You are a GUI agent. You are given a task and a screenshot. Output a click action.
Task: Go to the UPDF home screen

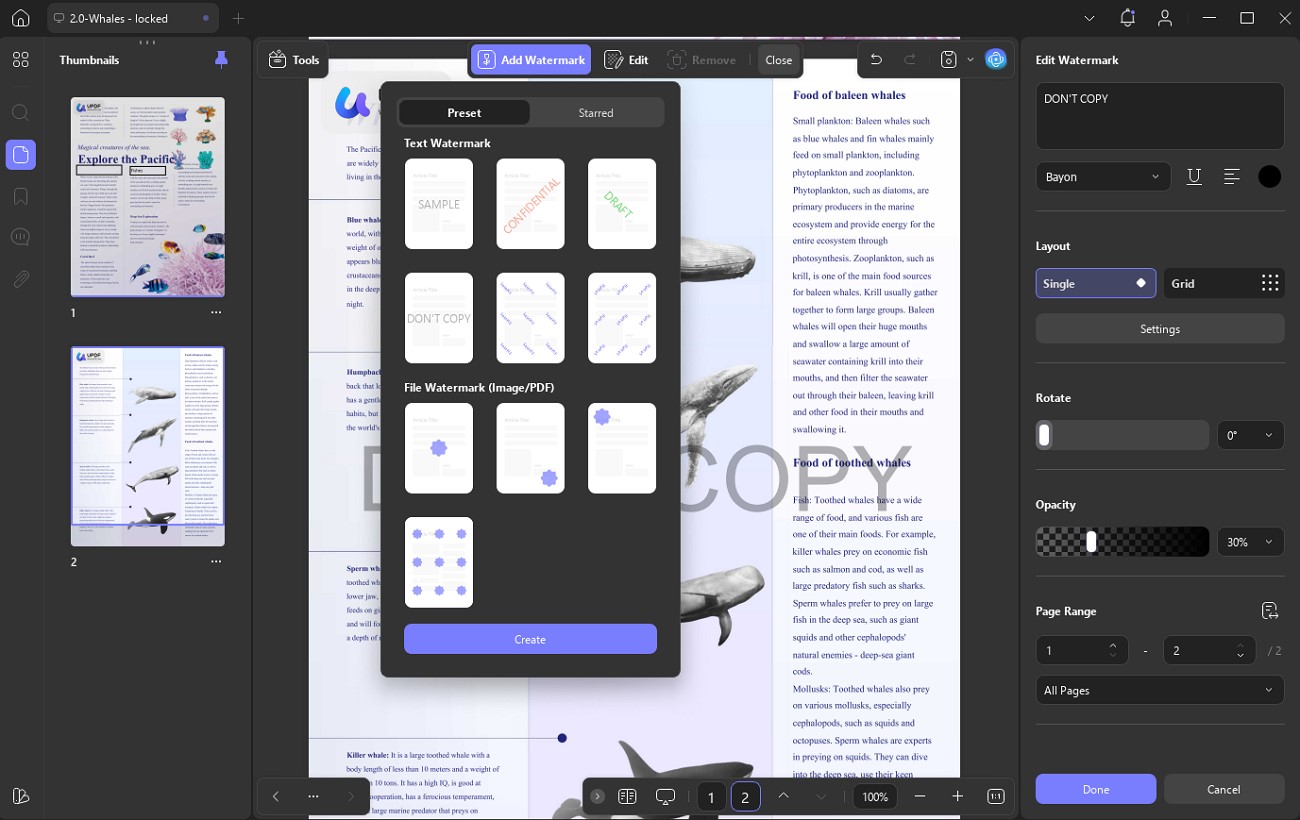tap(20, 18)
